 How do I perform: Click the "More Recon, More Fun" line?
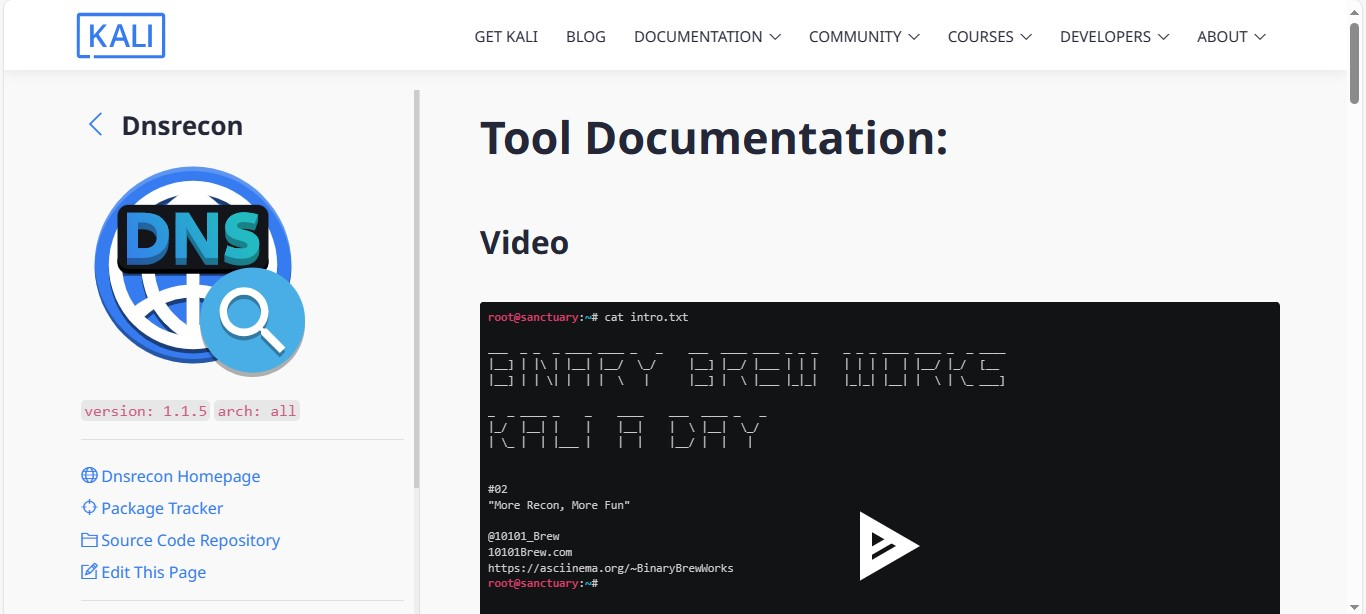(559, 505)
